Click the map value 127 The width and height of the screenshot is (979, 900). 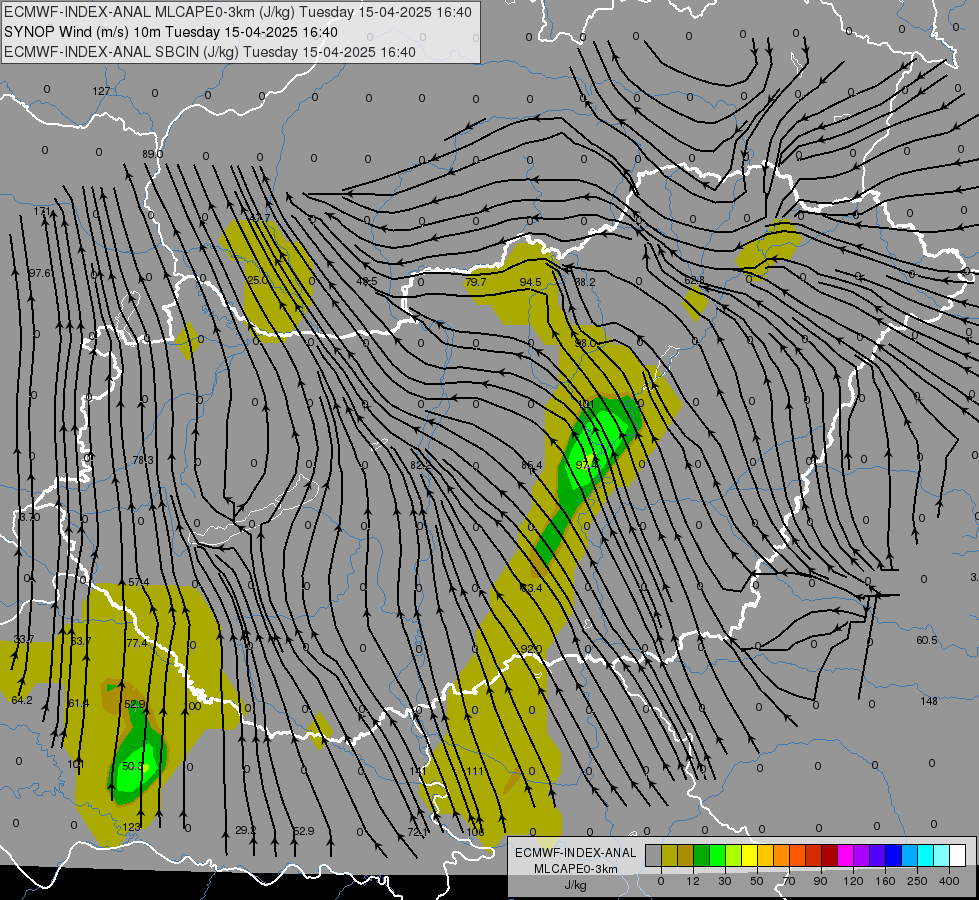point(101,91)
